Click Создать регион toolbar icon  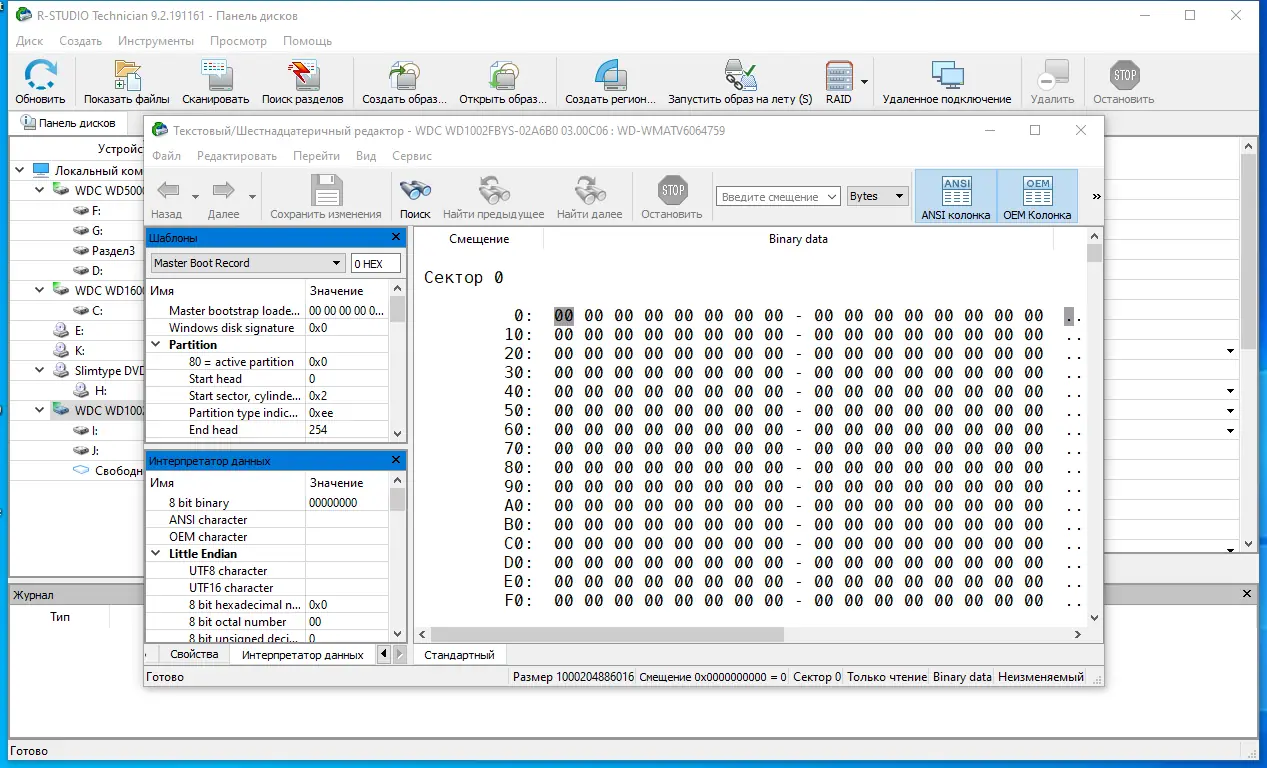coord(610,76)
